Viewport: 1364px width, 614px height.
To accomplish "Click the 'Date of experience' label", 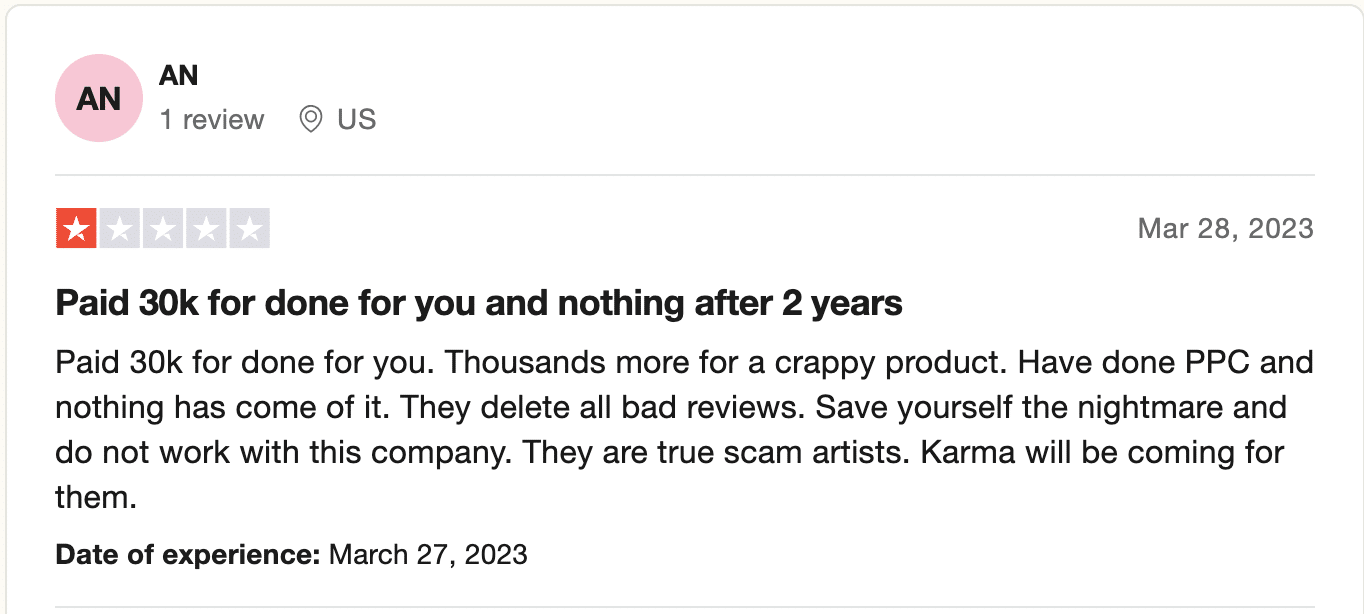I will (x=188, y=554).
